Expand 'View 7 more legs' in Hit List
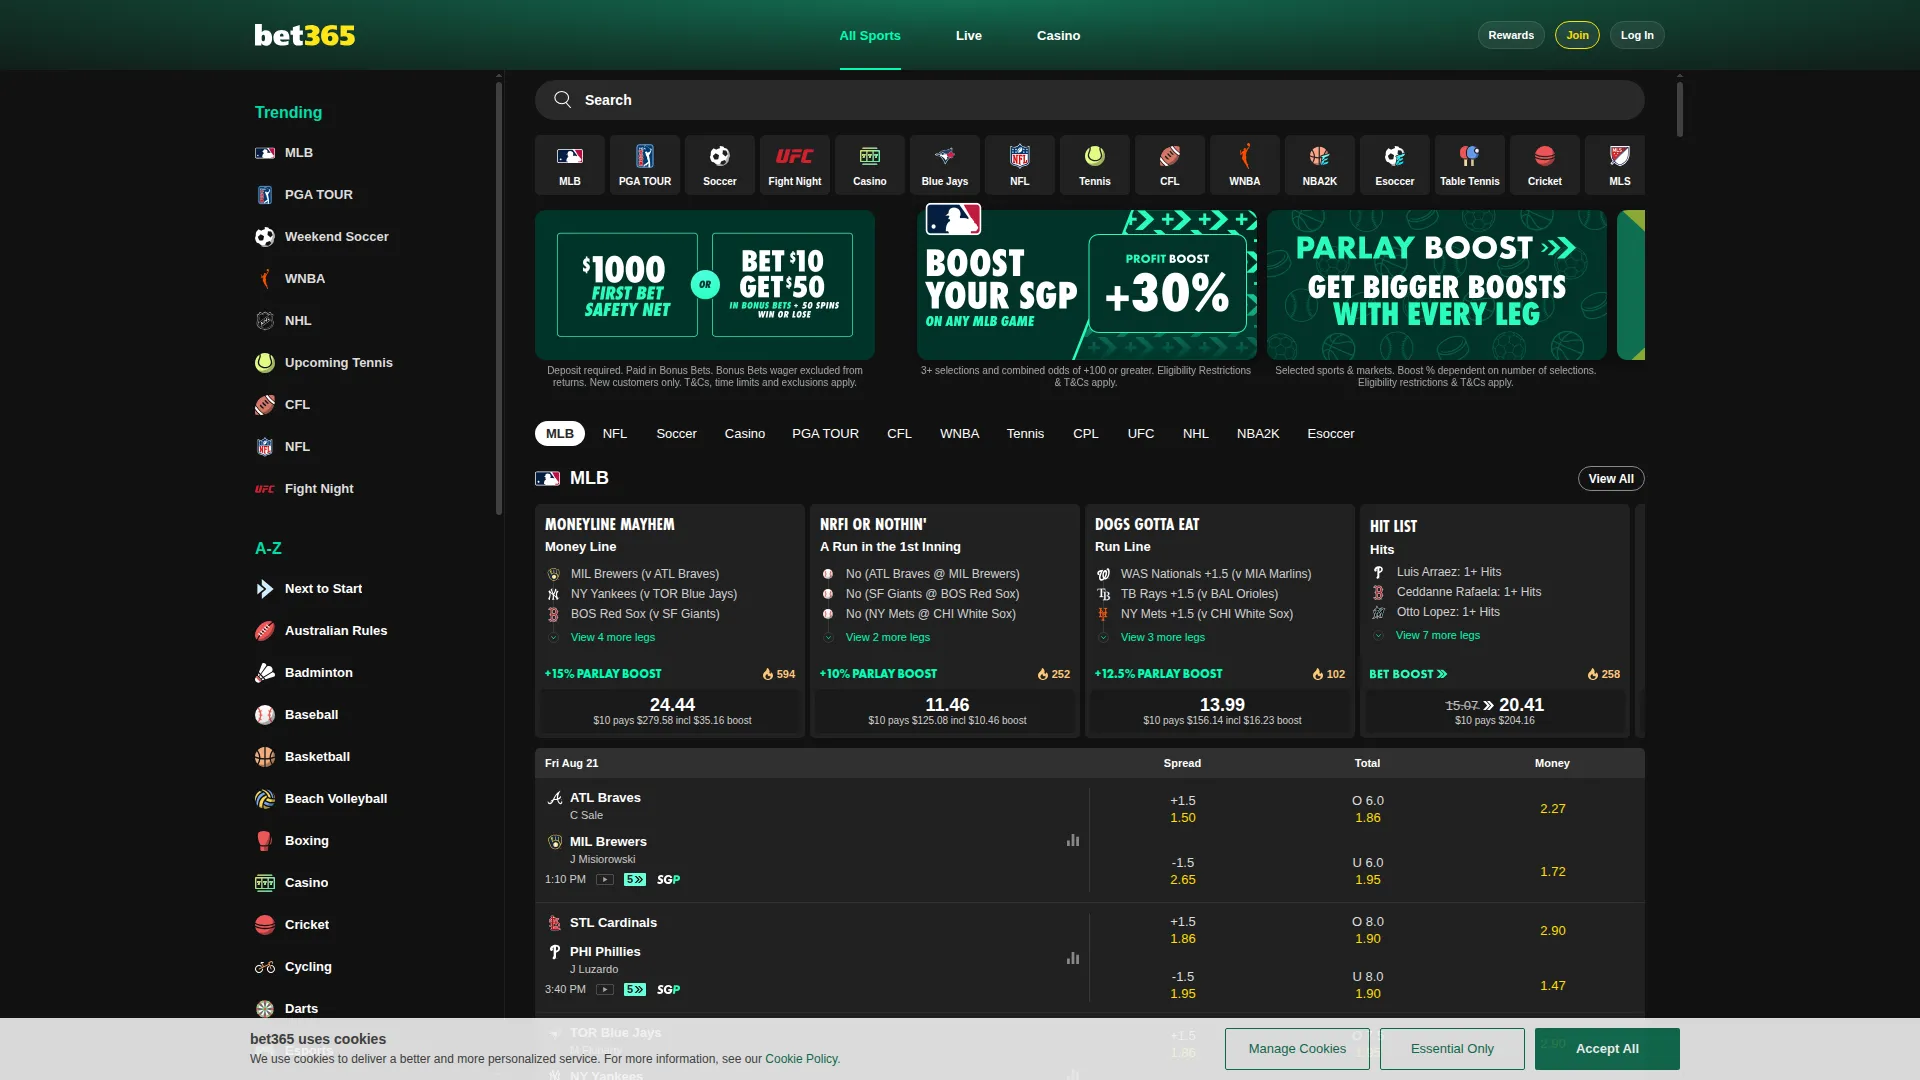1920x1080 pixels. (x=1437, y=635)
